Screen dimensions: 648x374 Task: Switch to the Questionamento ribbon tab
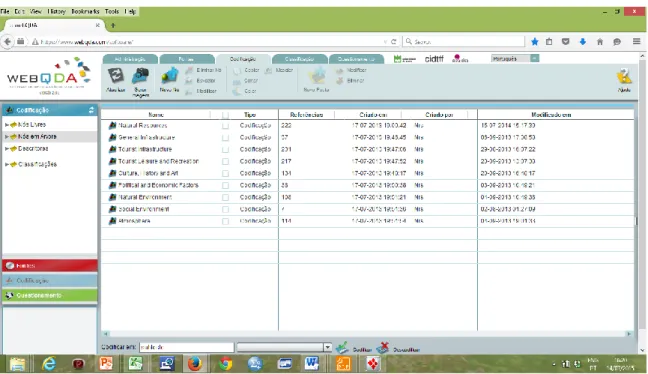pos(356,59)
